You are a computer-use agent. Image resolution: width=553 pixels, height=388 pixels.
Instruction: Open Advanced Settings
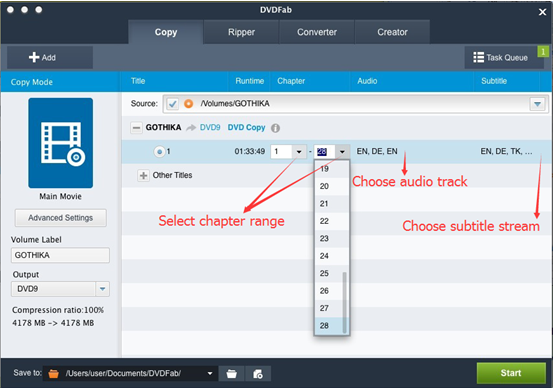61,218
